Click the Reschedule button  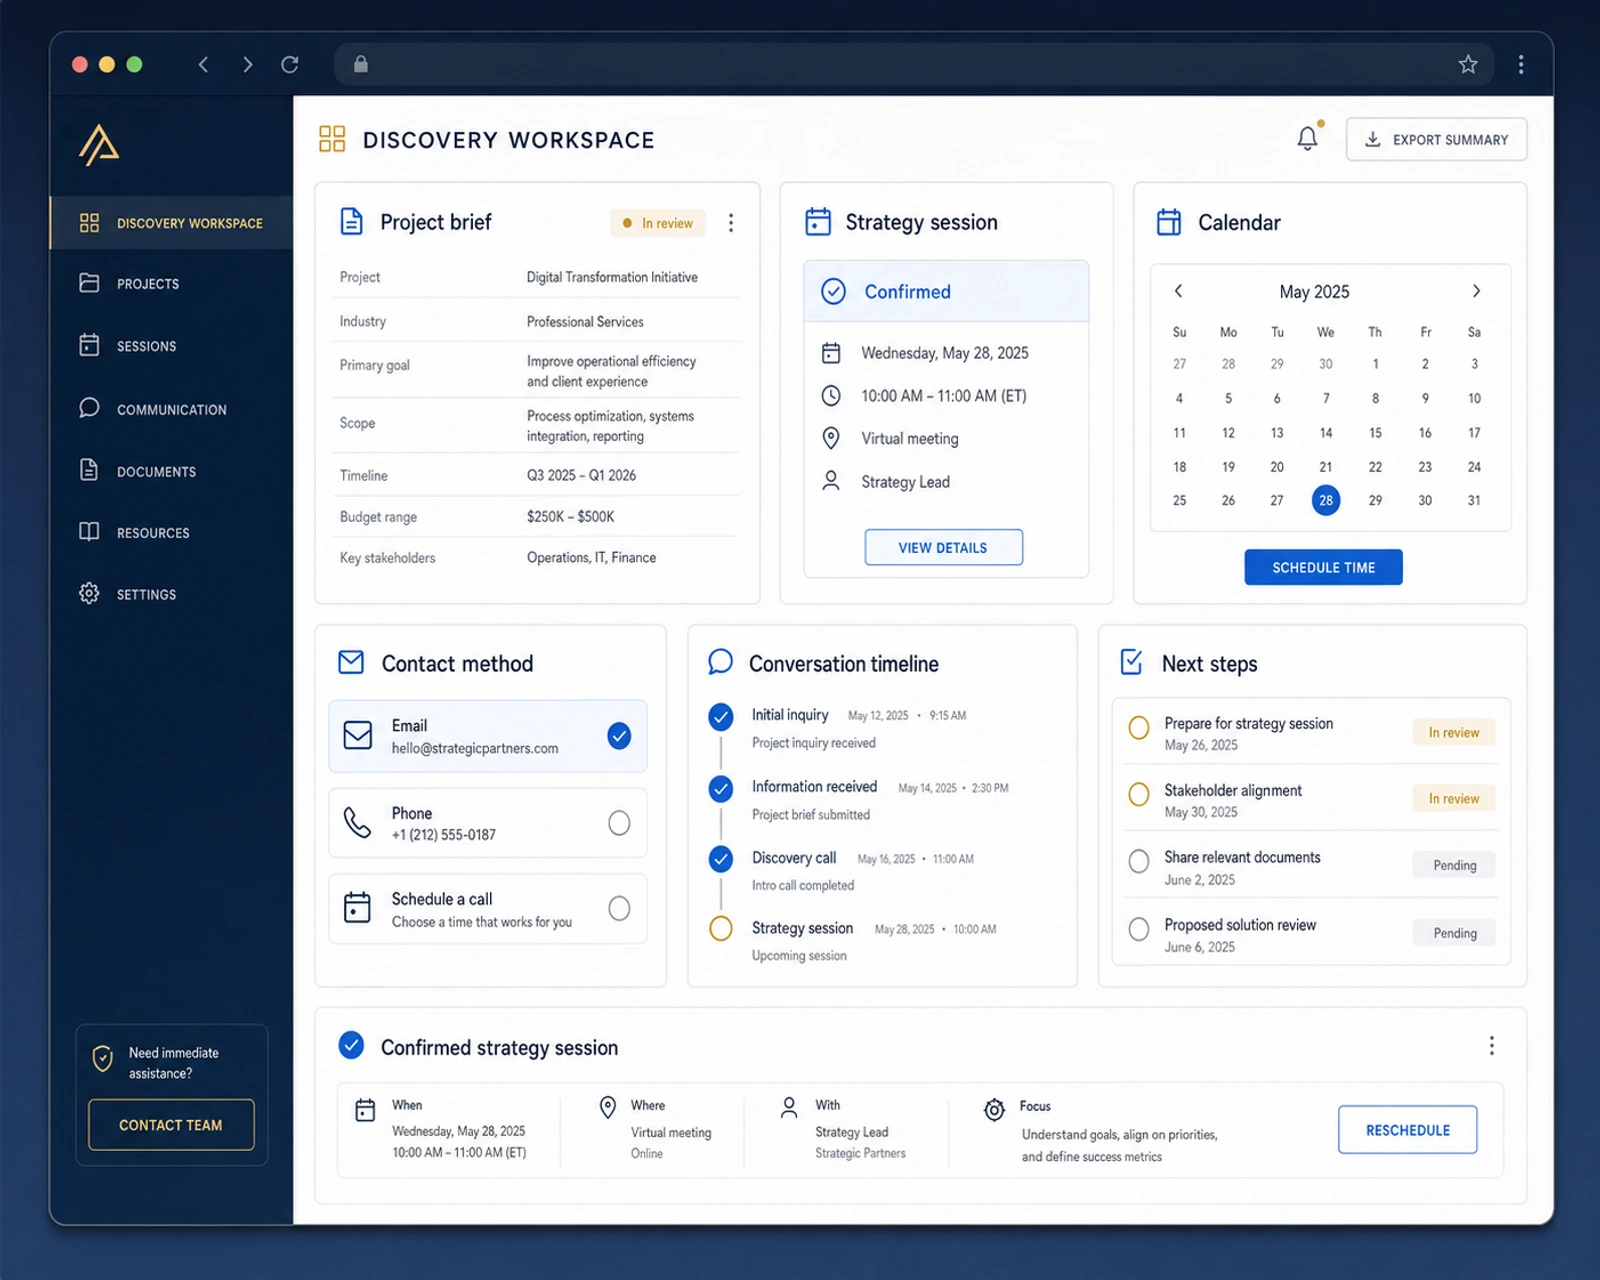tap(1407, 1130)
